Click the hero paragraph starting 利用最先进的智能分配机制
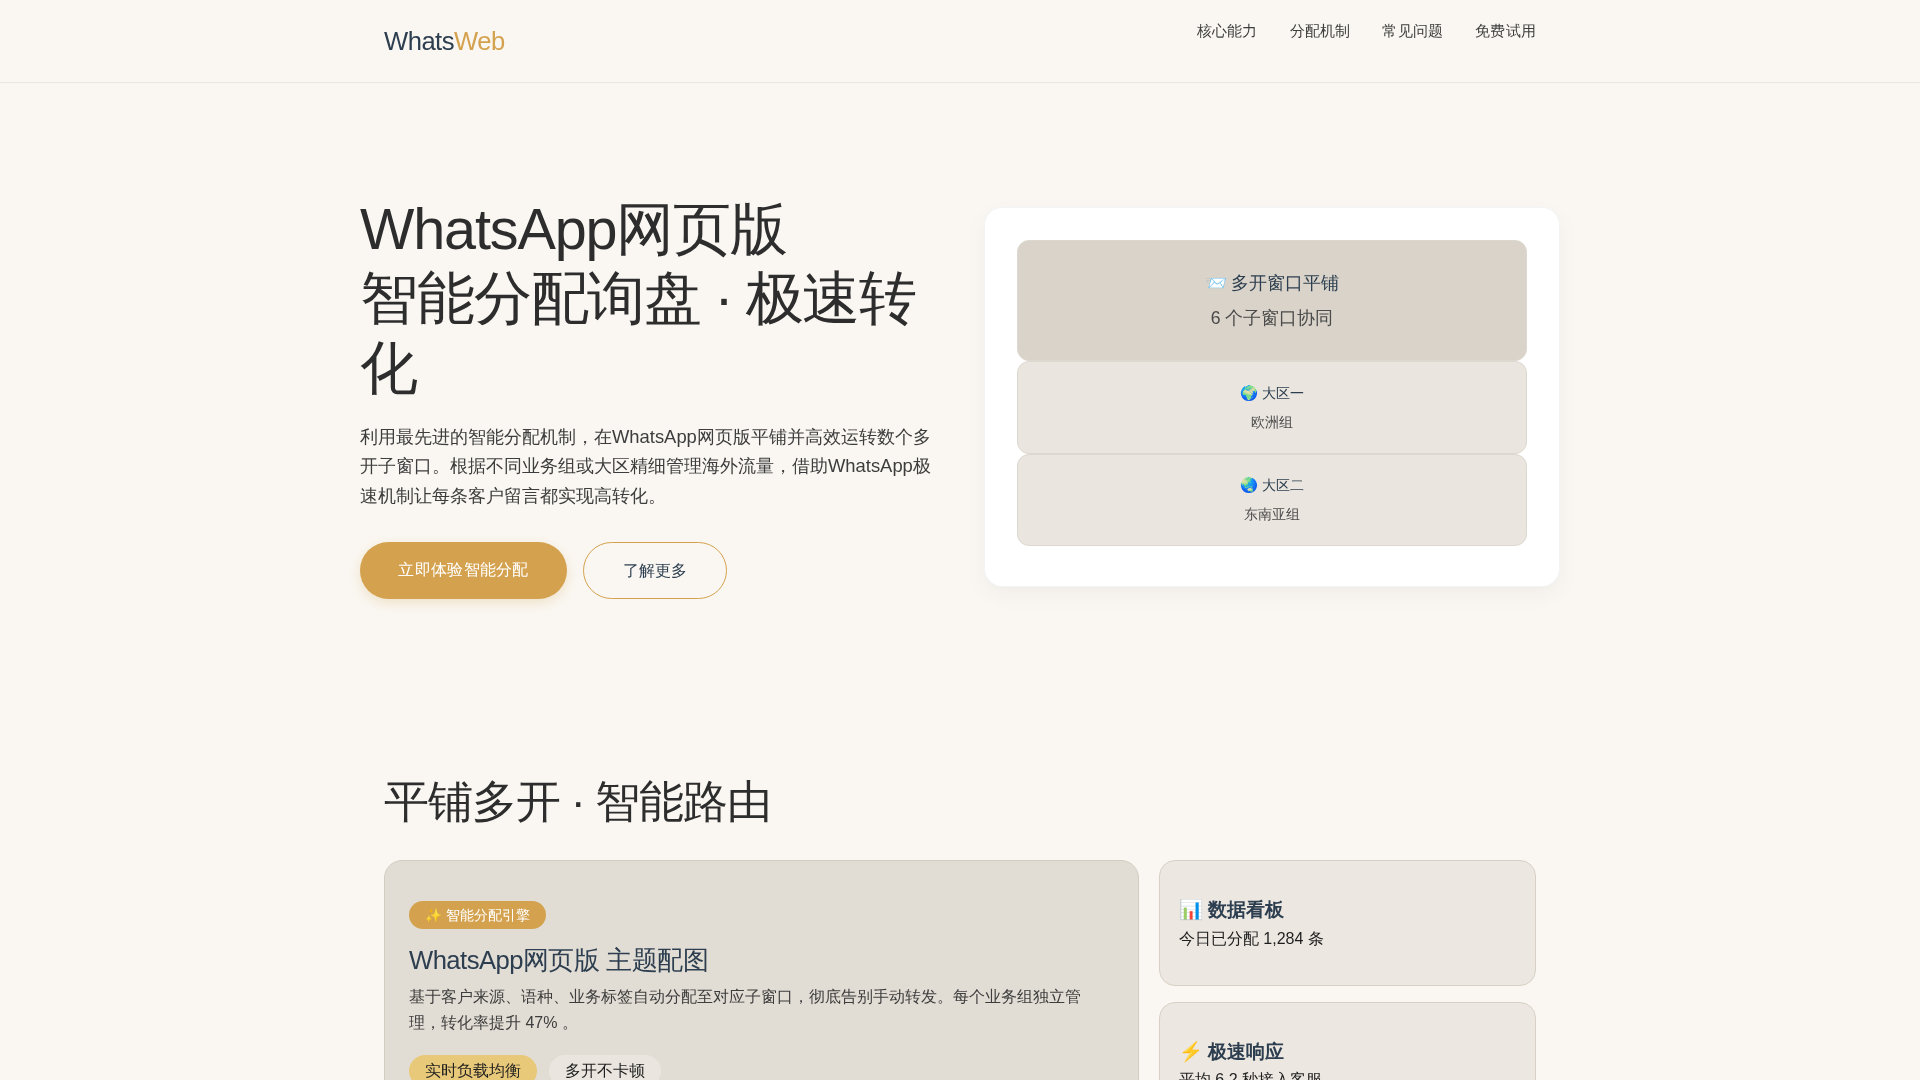1920x1080 pixels. click(x=646, y=467)
